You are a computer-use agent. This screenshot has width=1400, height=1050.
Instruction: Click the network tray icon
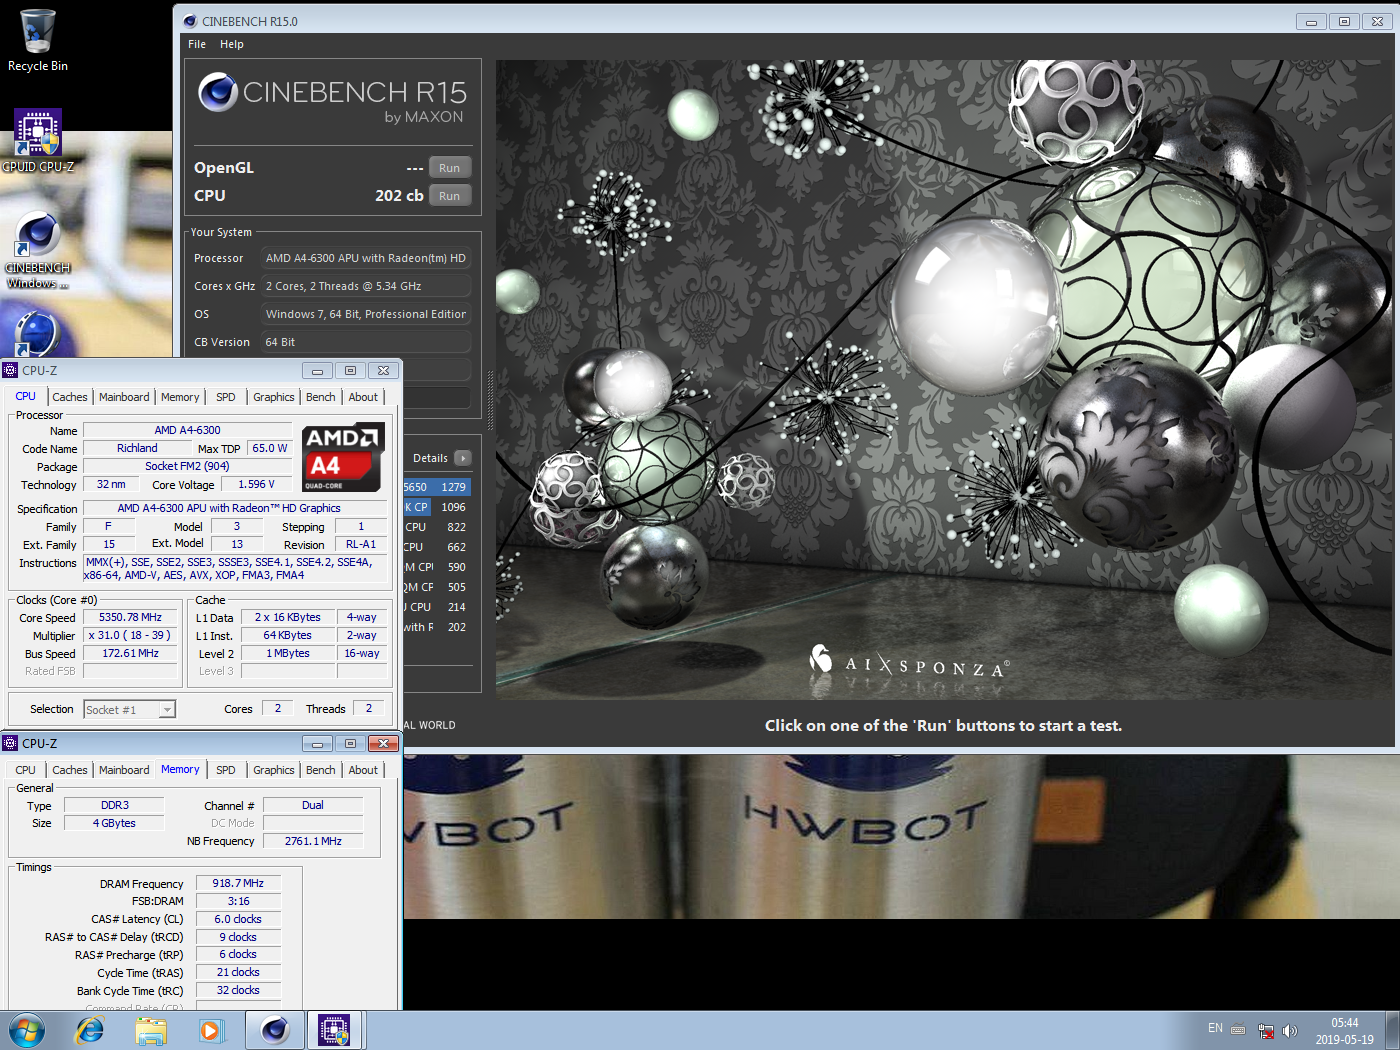click(1265, 1030)
